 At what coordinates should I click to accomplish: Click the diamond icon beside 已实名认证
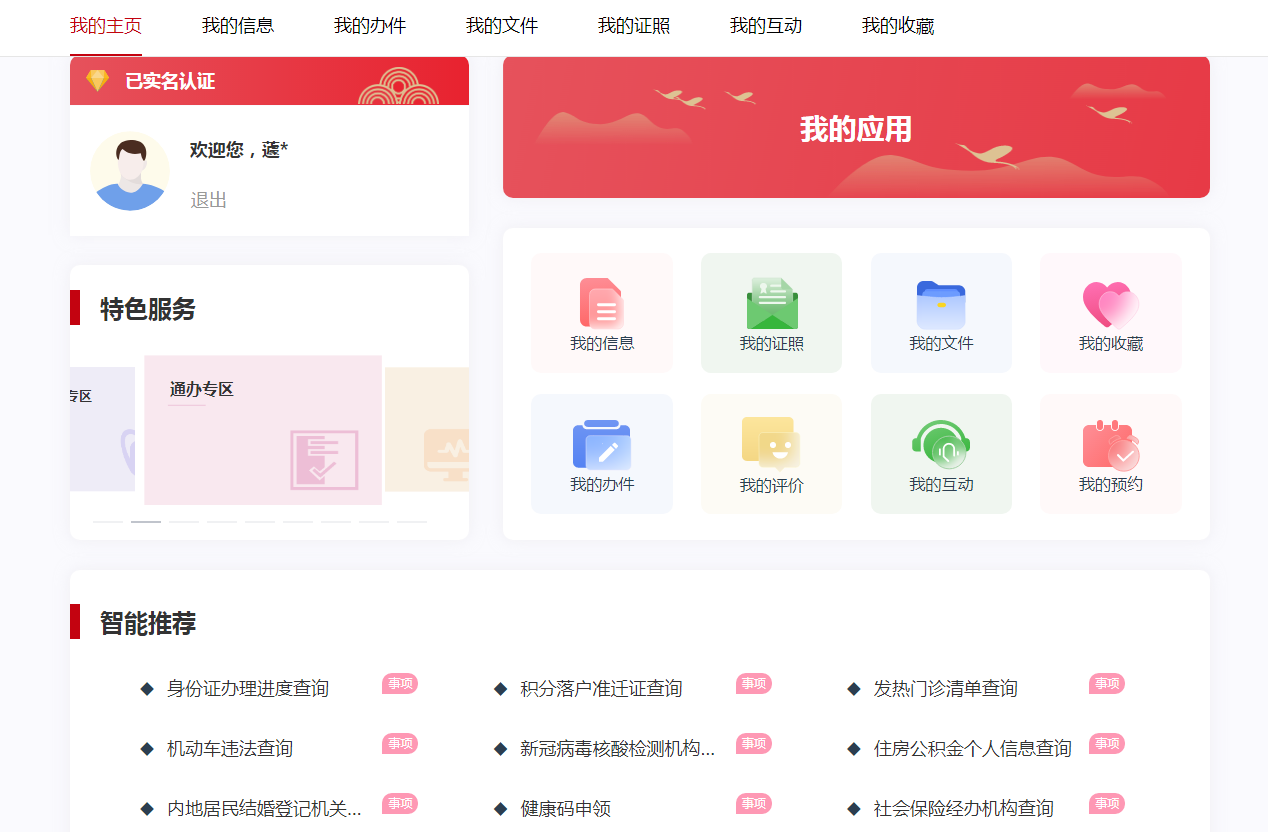tap(97, 81)
